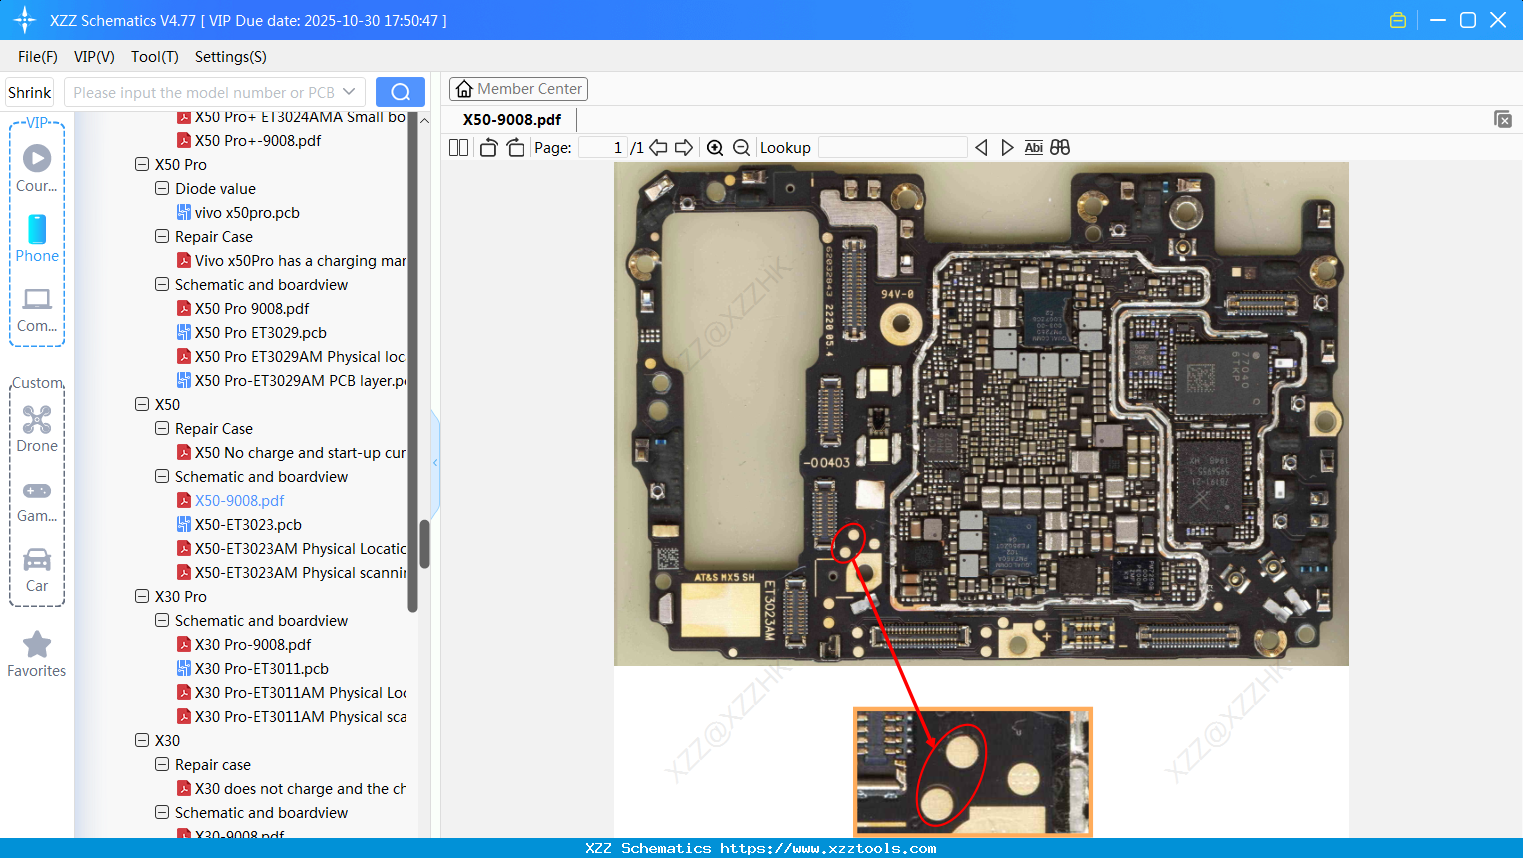Open 'X50-ET3023.pcb' boardview
Image resolution: width=1523 pixels, height=858 pixels.
point(248,524)
